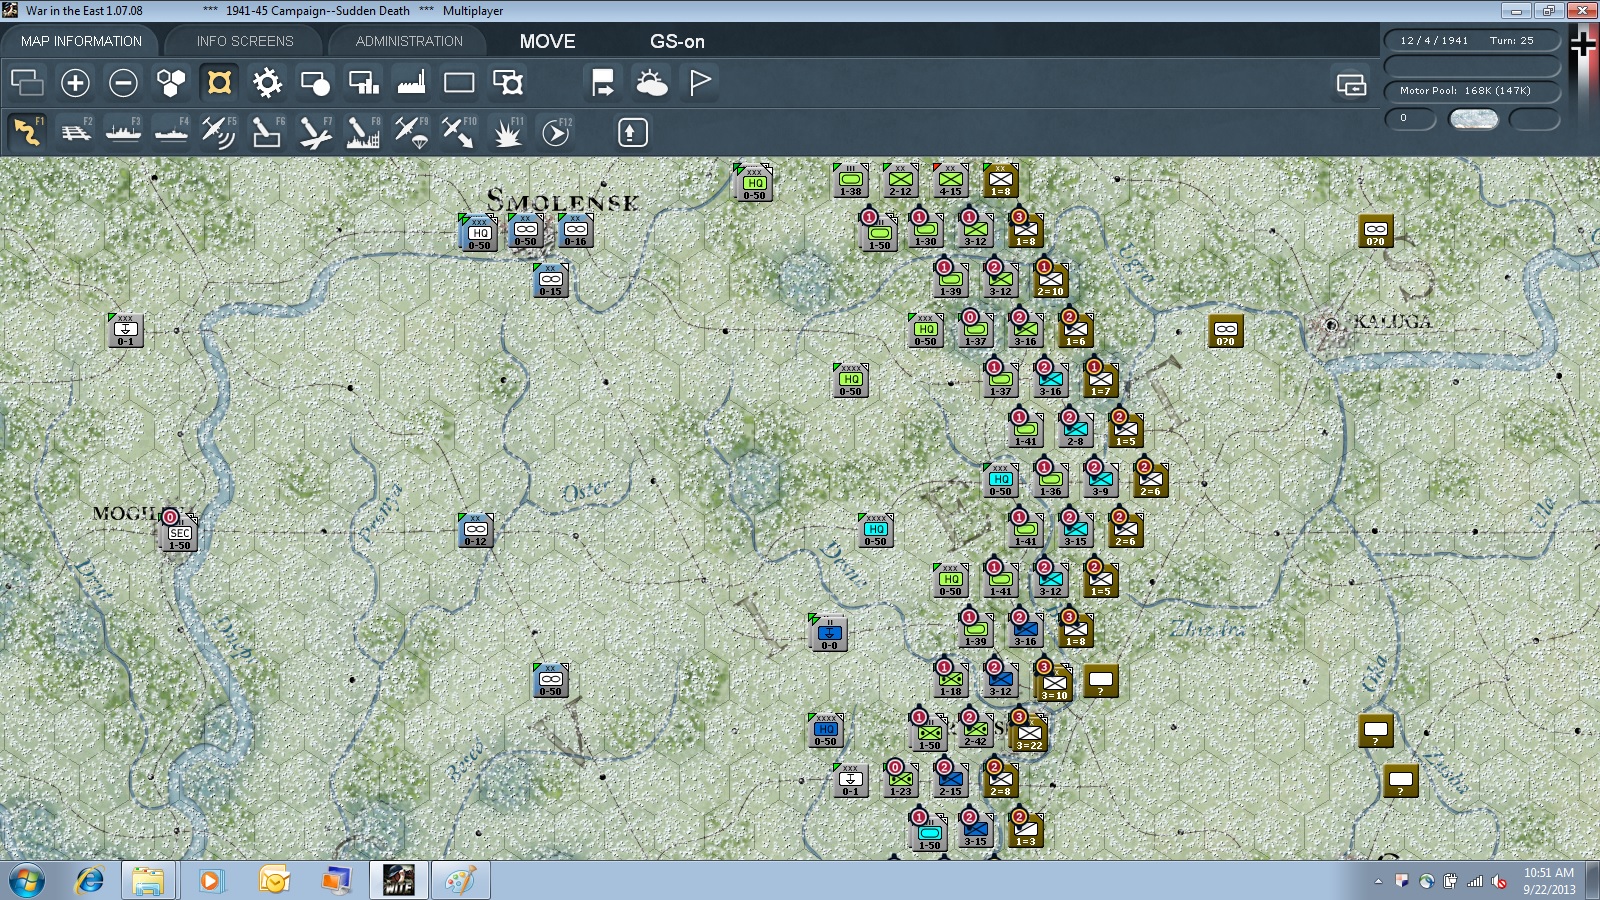
Task: Switch to WITE game taskbar button
Action: click(x=399, y=881)
